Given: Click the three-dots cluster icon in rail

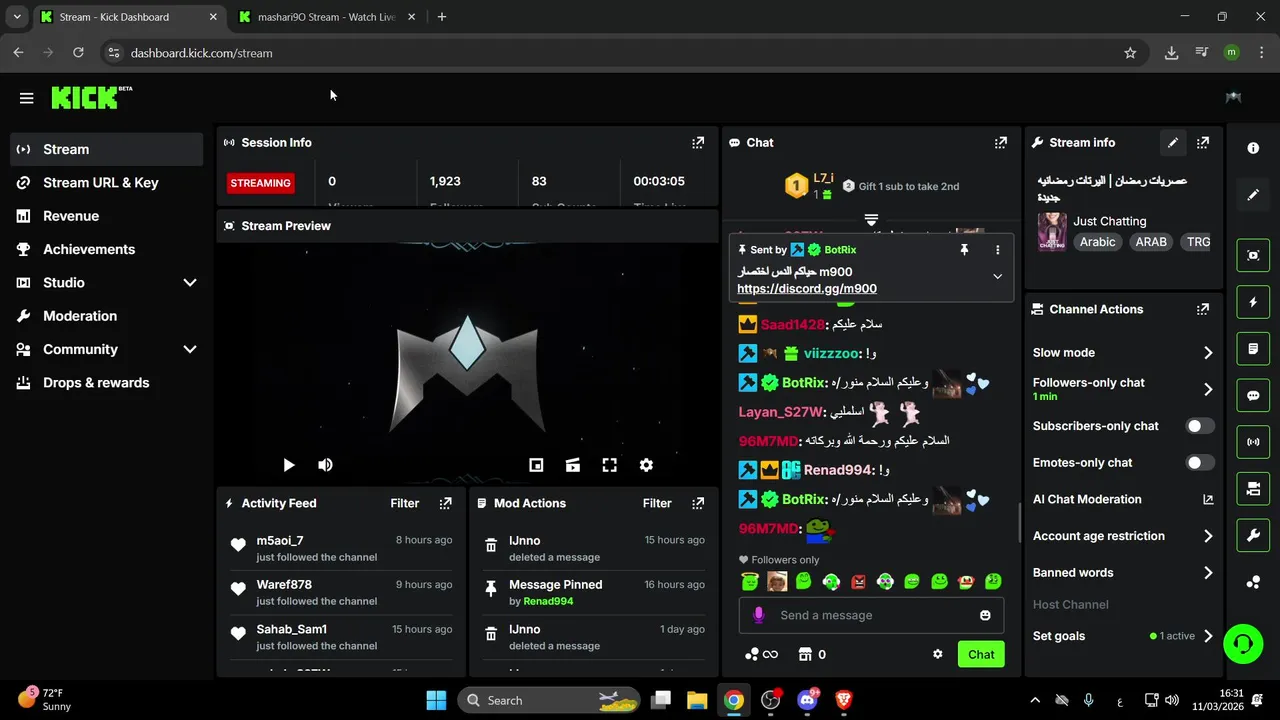Looking at the screenshot, I should coord(1253,583).
